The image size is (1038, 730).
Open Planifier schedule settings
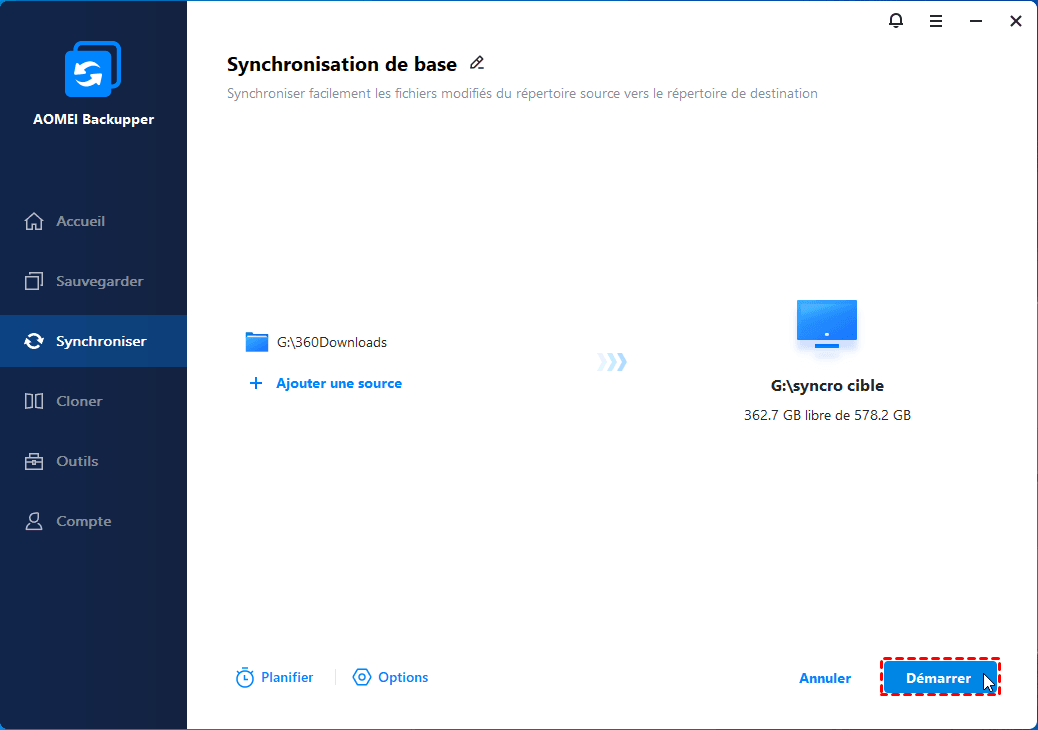pos(287,677)
